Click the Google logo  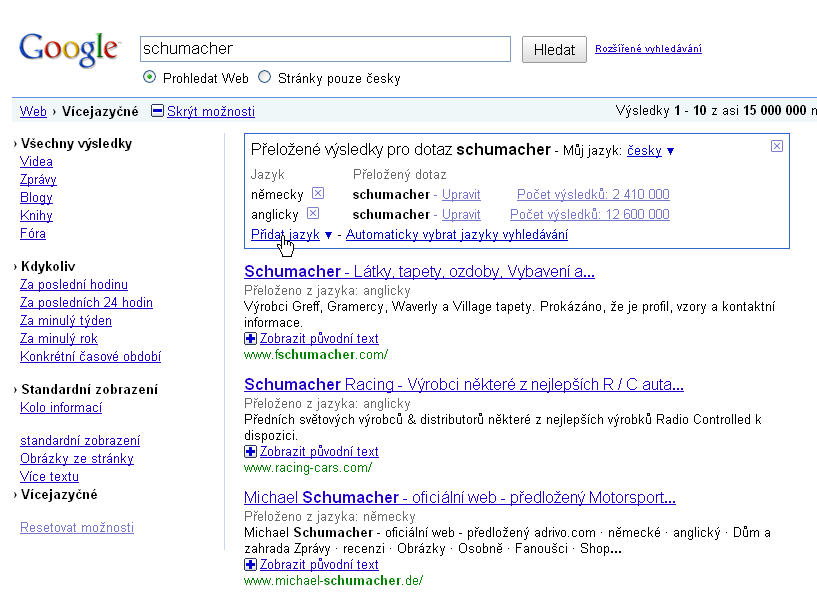70,51
